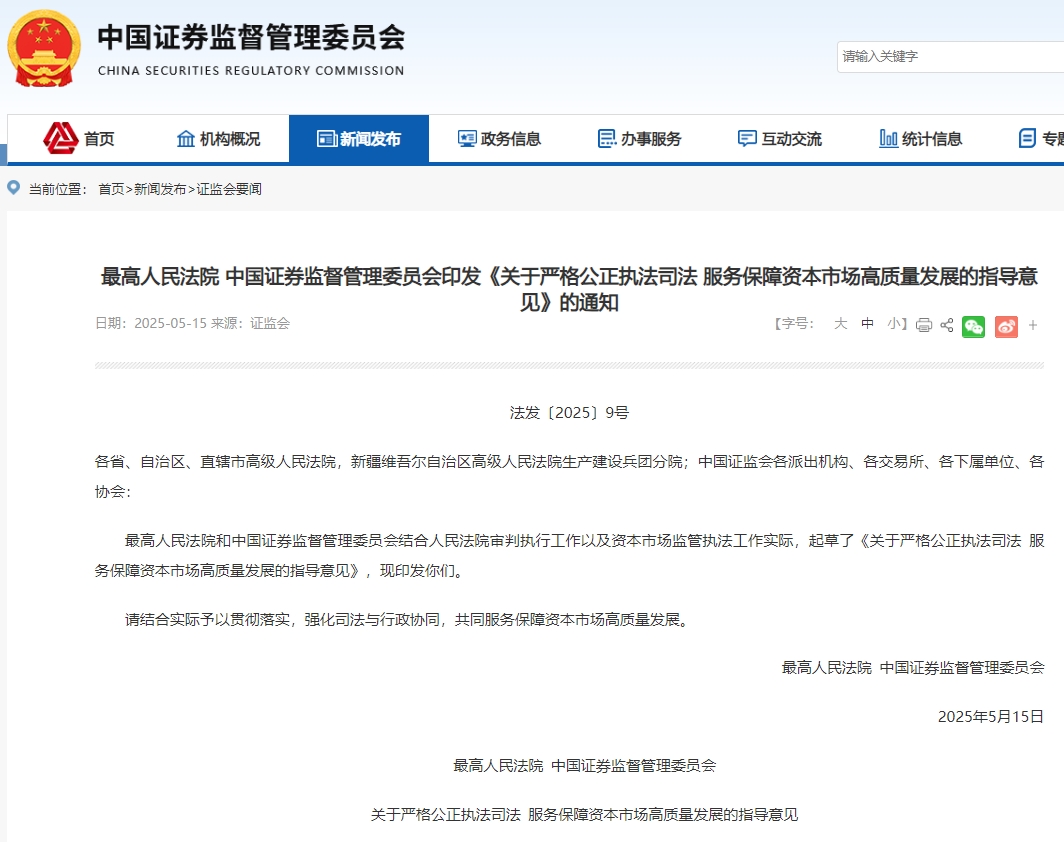Open the 统计信息 navigation tab

pyautogui.click(x=920, y=138)
